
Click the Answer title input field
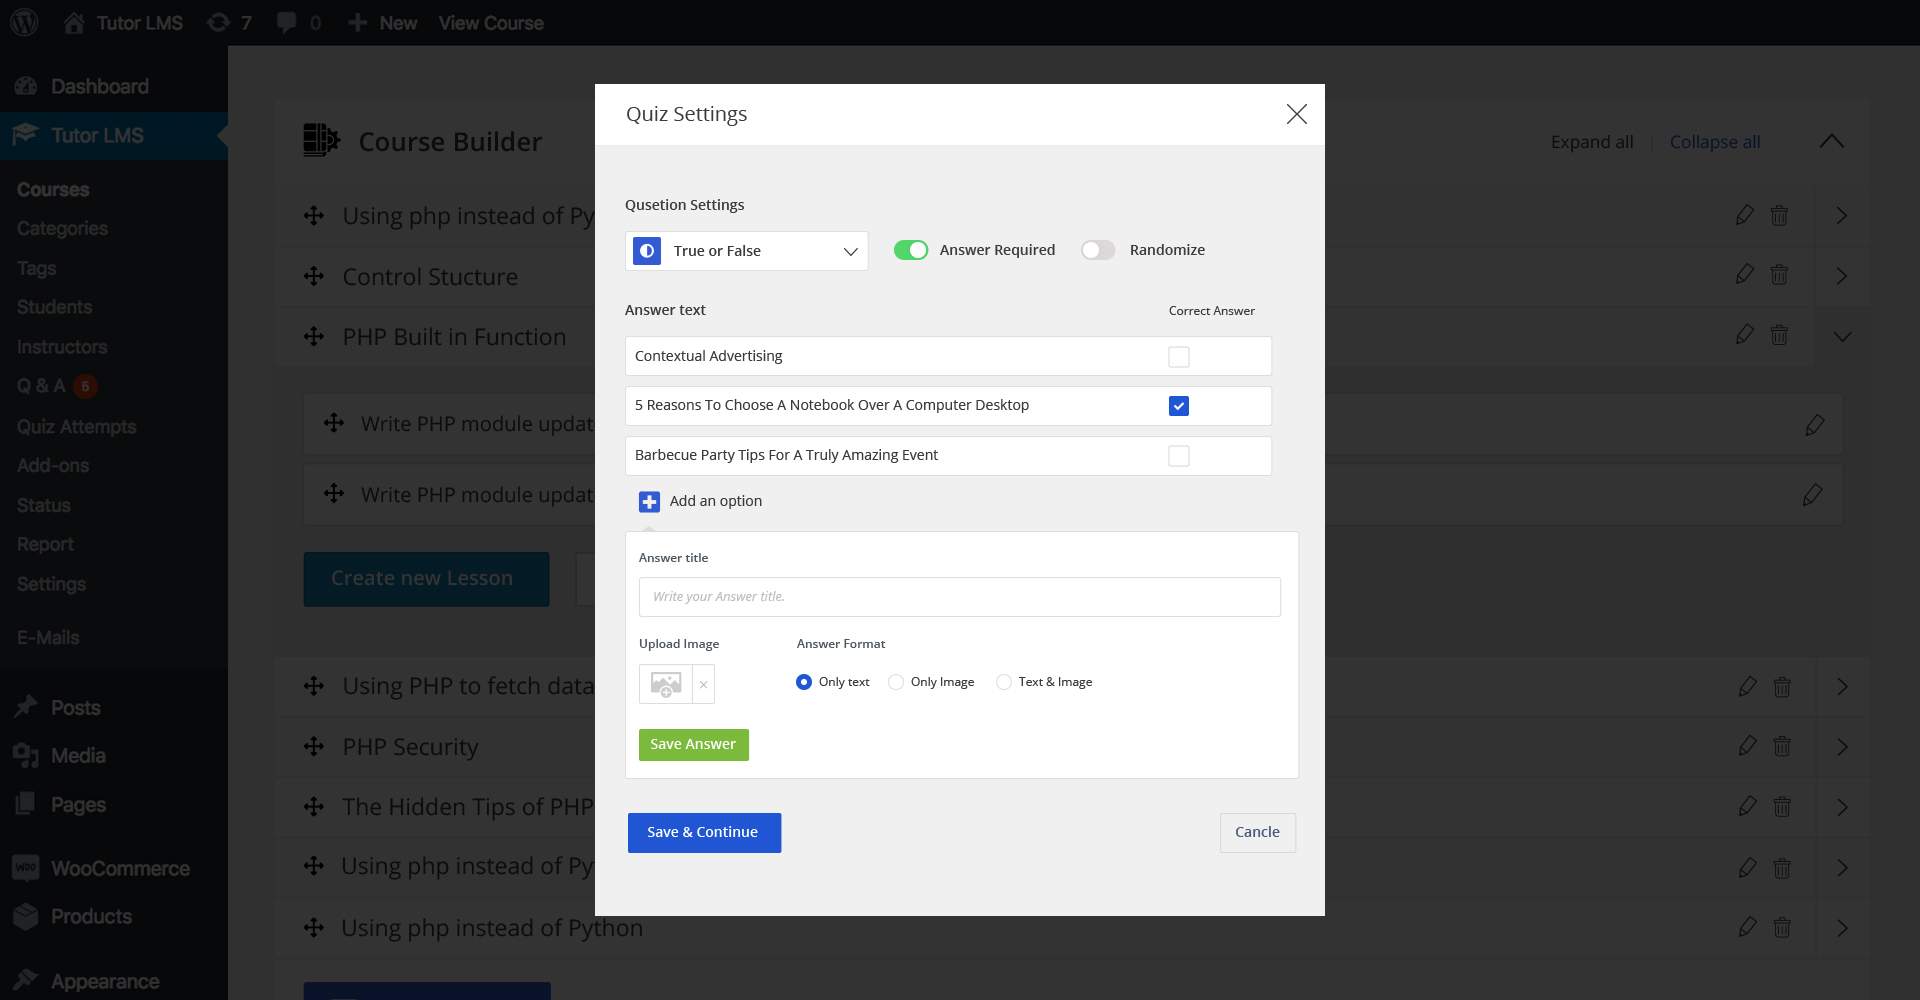[959, 597]
